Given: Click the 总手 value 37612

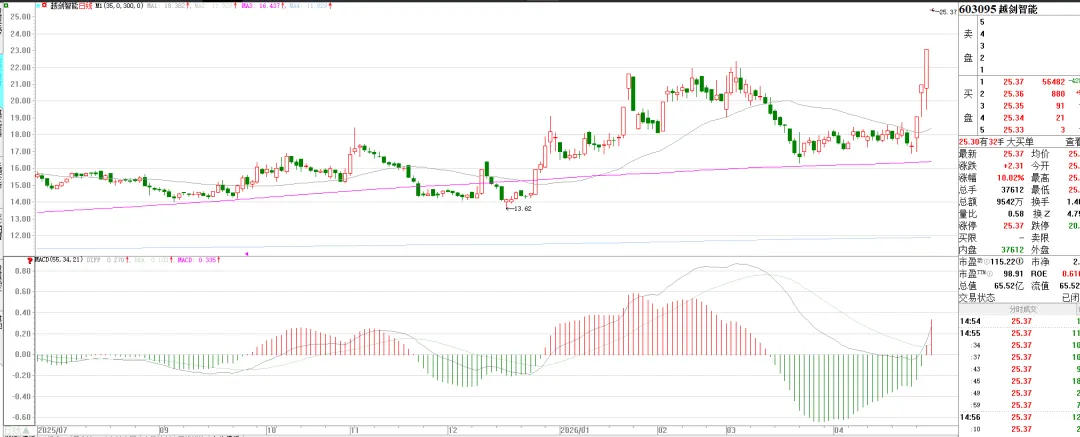Looking at the screenshot, I should point(1012,190).
